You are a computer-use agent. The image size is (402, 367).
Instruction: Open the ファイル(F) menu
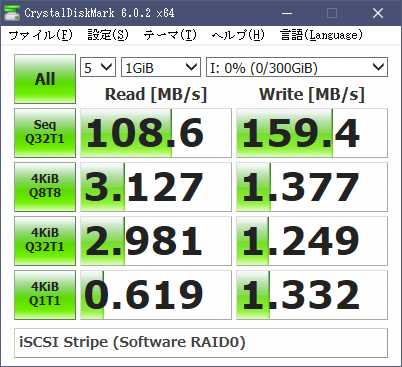pos(40,35)
